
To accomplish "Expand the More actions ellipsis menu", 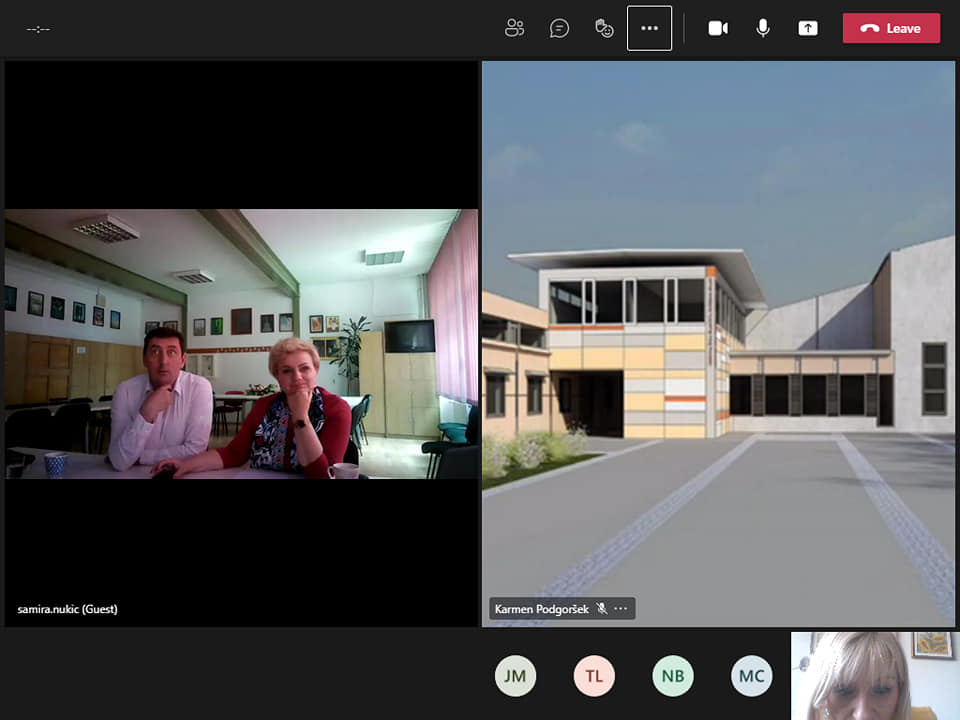I will click(x=649, y=28).
